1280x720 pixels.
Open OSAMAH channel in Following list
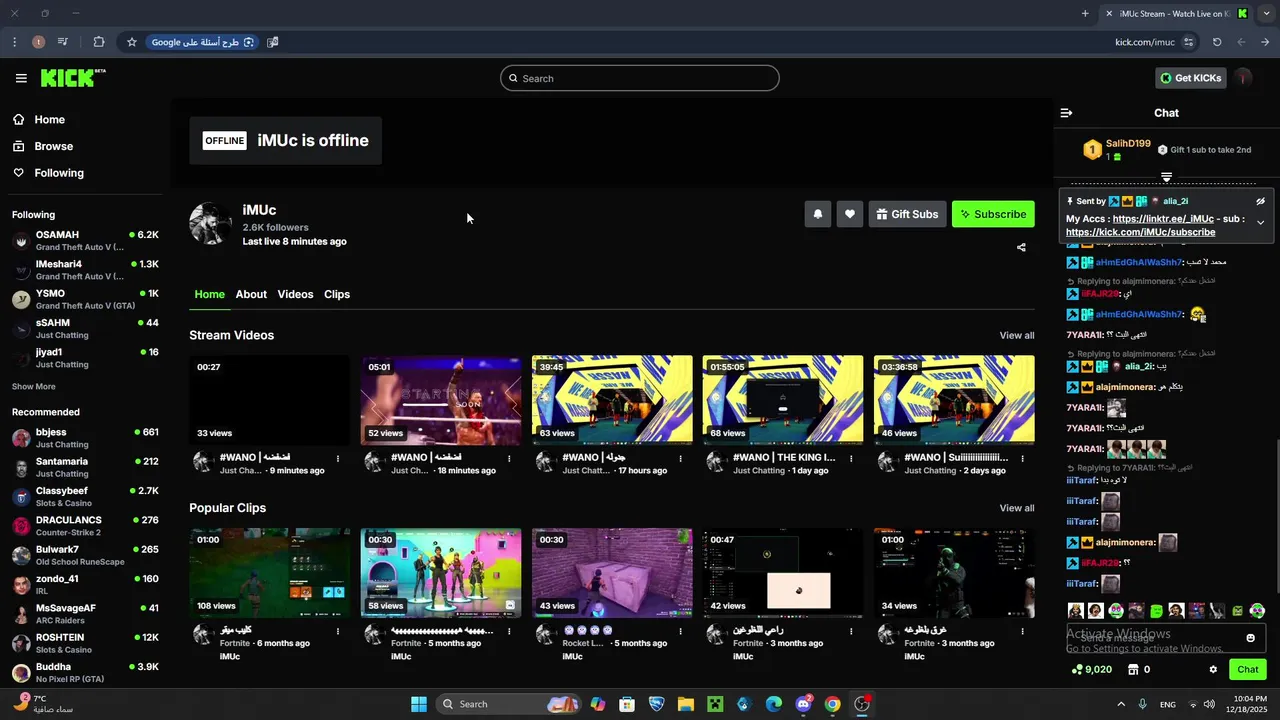pyautogui.click(x=85, y=241)
